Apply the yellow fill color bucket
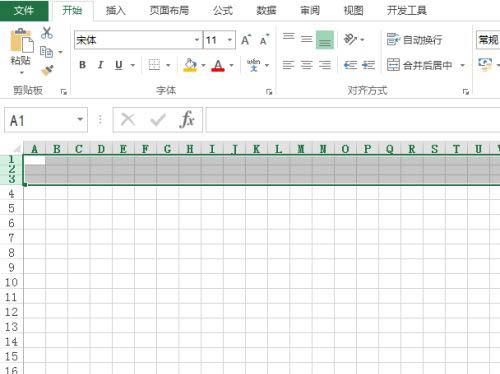Viewport: 500px width, 374px height. (190, 65)
